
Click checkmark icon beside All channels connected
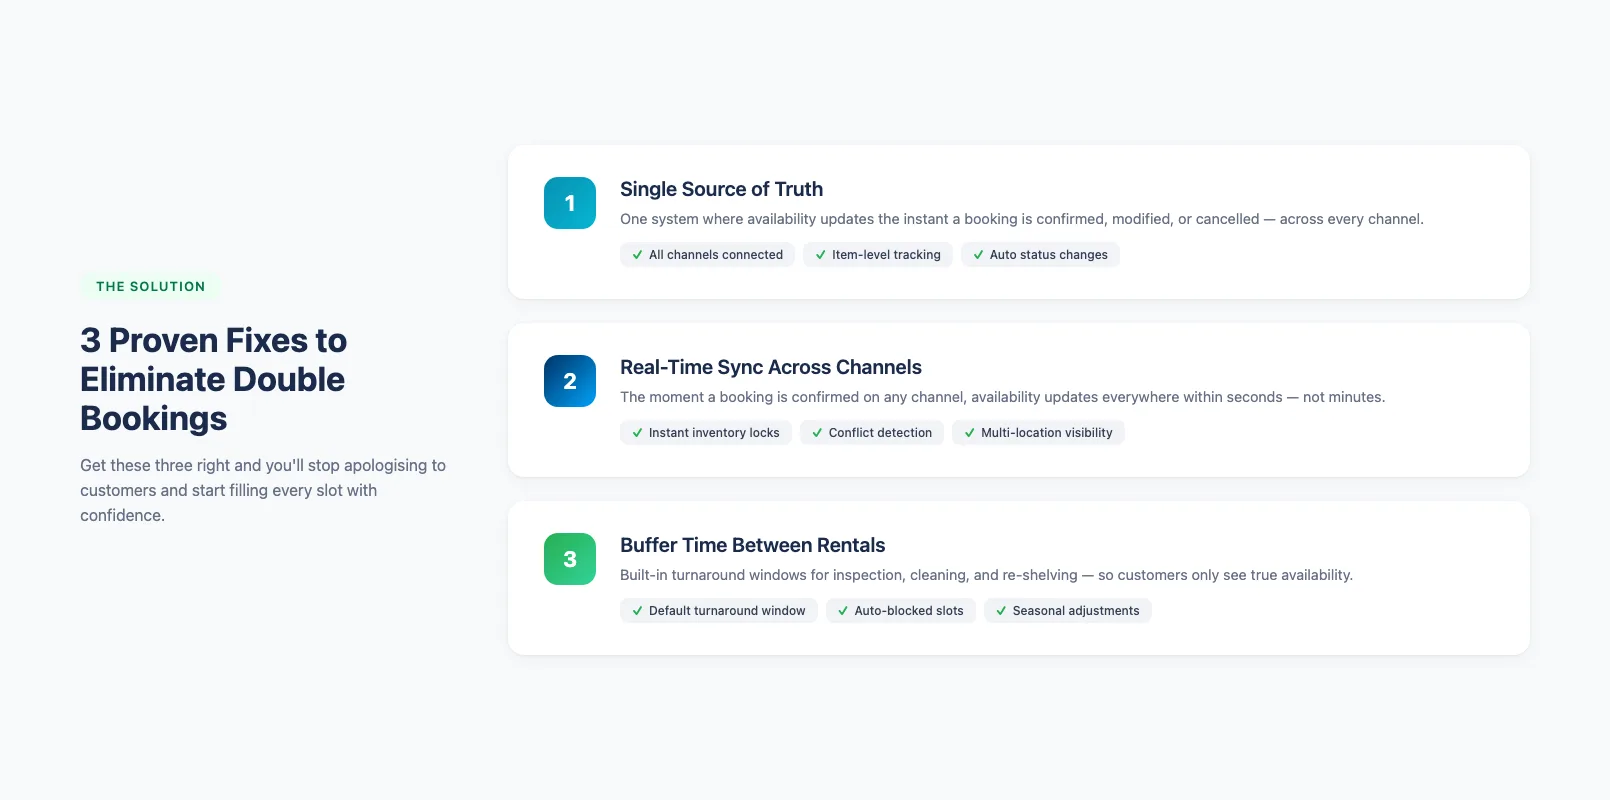point(637,255)
